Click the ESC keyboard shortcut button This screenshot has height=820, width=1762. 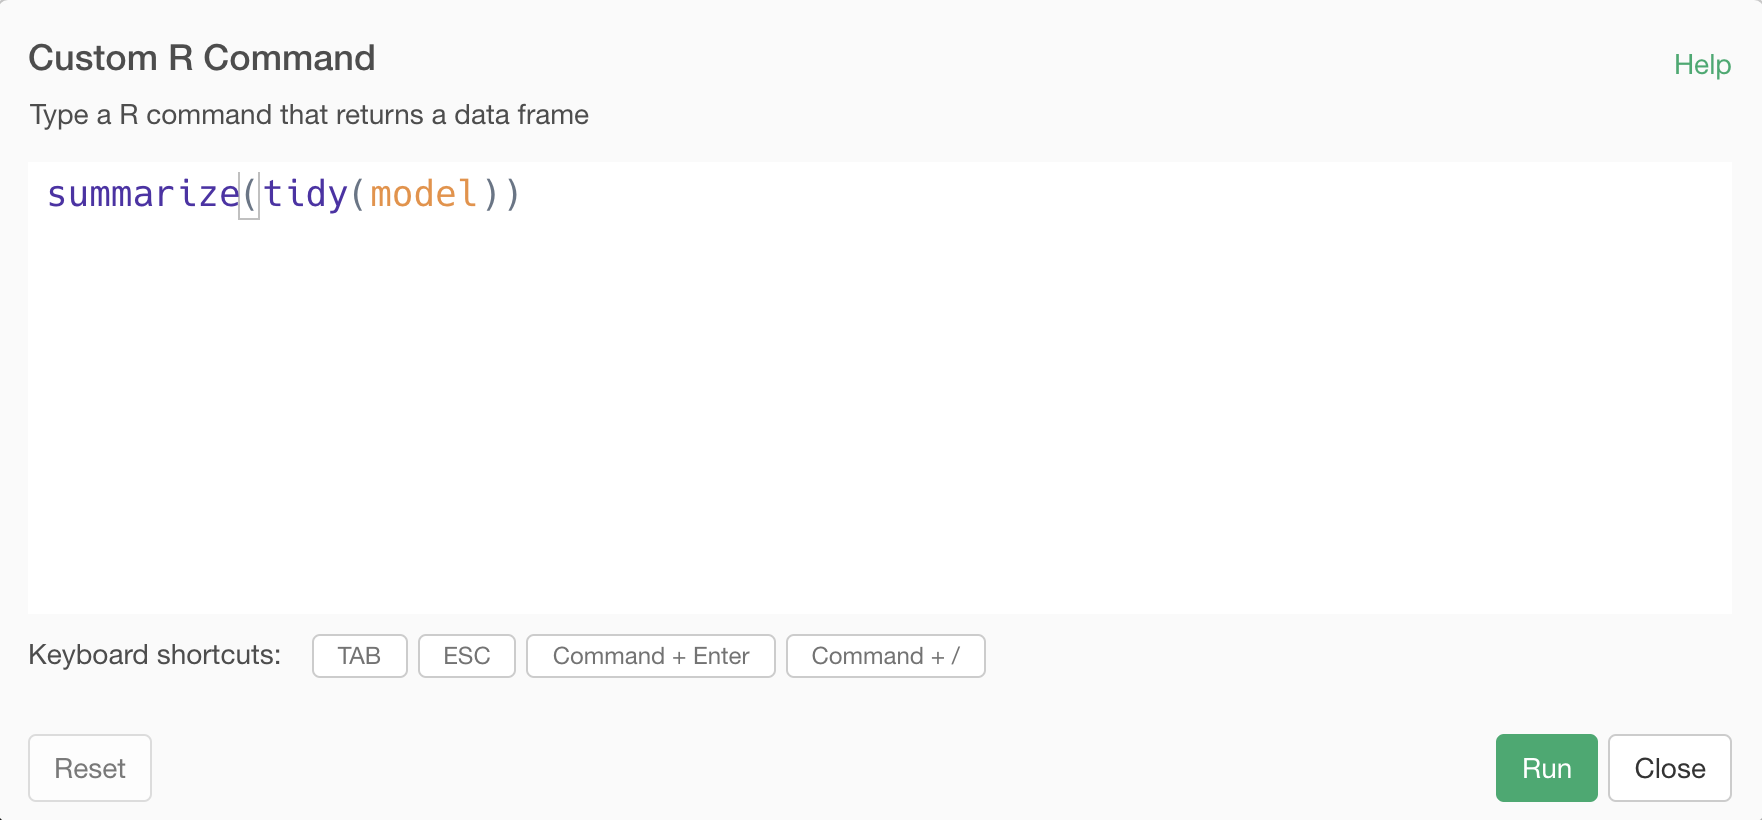pos(466,656)
